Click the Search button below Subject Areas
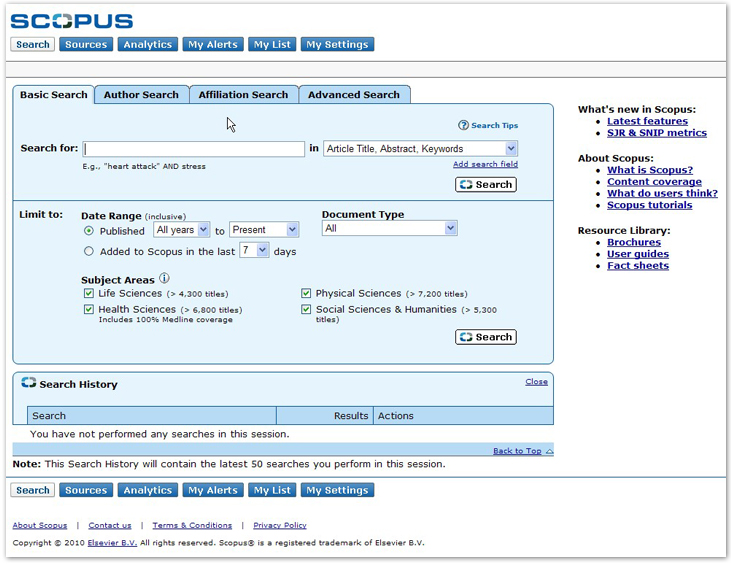The width and height of the screenshot is (731, 564). 486,337
